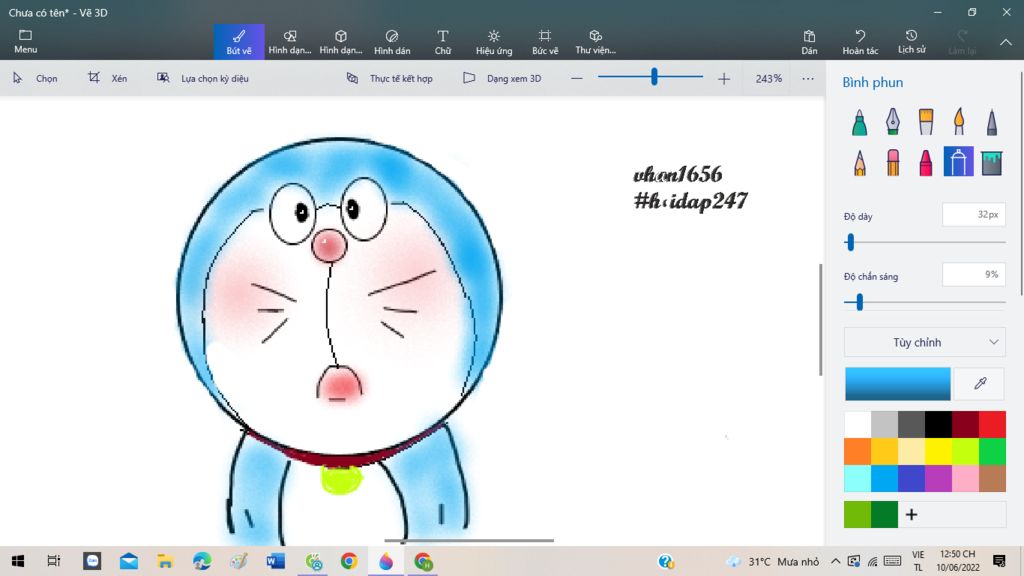The width and height of the screenshot is (1024, 576).
Task: Pick the orange color swatch
Action: (x=857, y=451)
